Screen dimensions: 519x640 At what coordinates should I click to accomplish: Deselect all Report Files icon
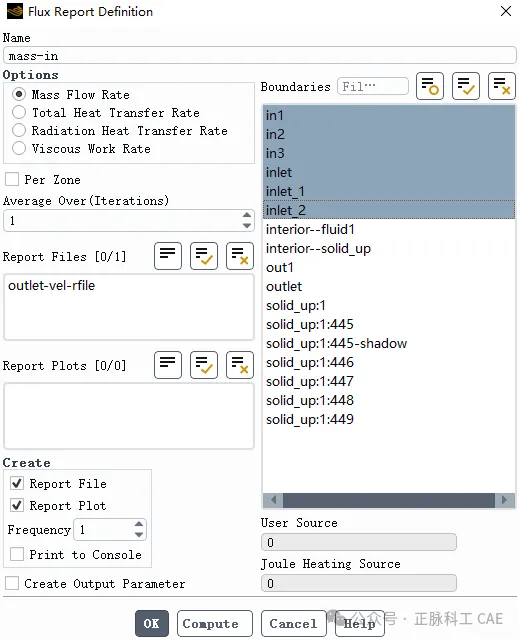pos(240,256)
